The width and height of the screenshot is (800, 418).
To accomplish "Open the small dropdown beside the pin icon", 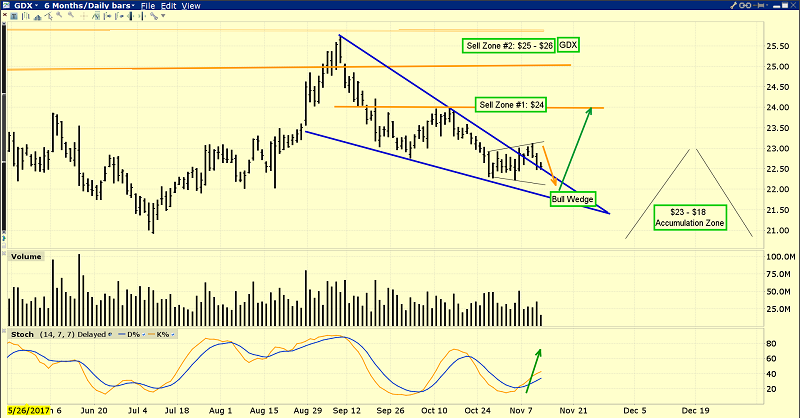I will (x=767, y=5).
